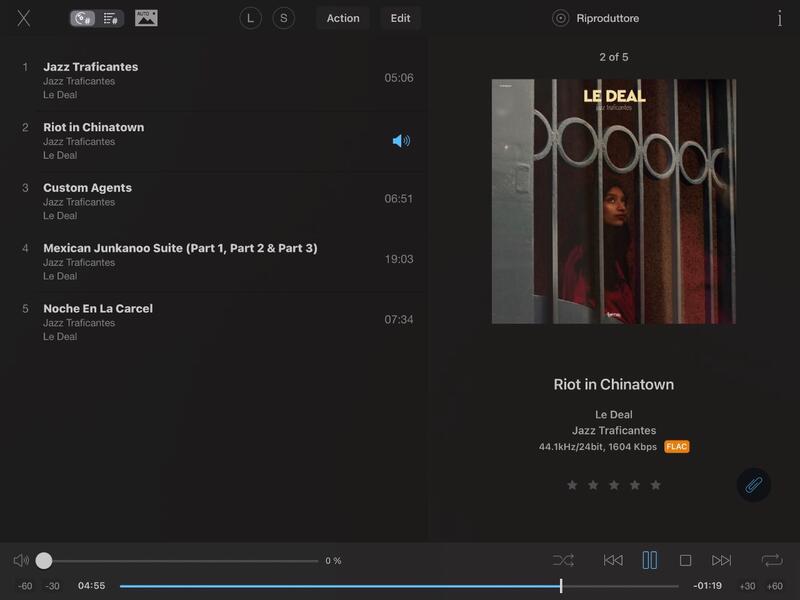Select the Riproduttore output device

[597, 18]
